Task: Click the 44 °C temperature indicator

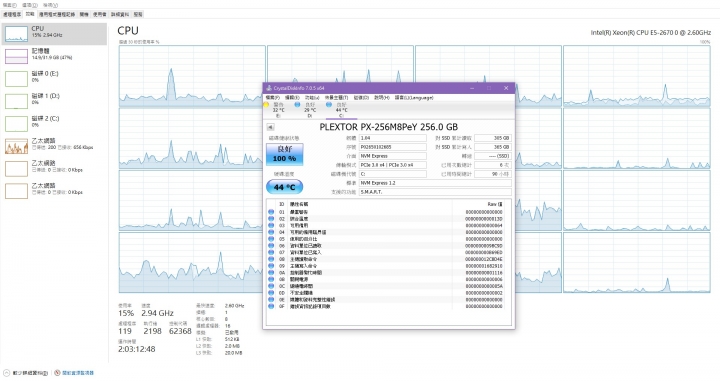Action: (x=285, y=187)
